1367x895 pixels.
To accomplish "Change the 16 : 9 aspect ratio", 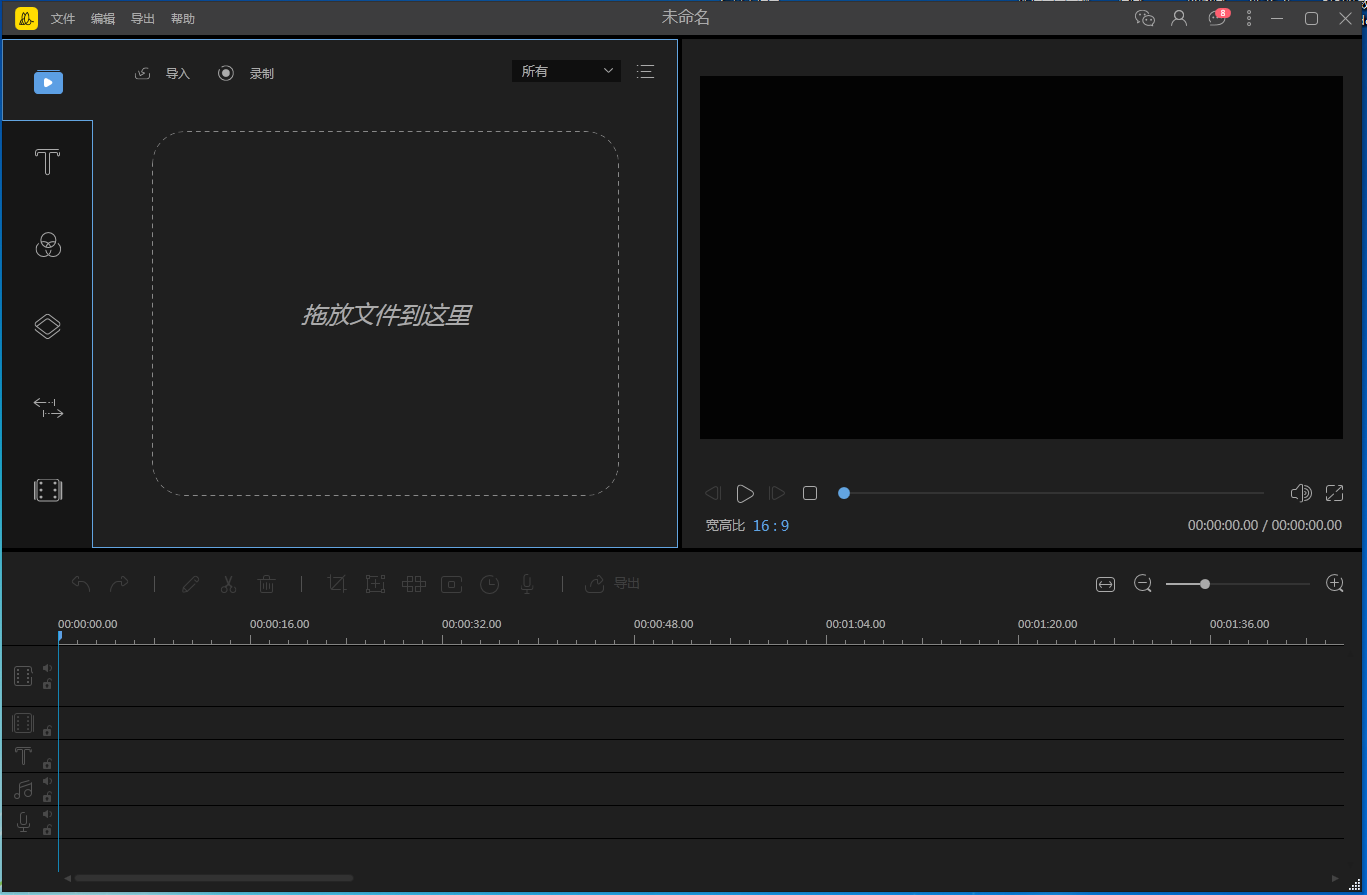I will coord(771,525).
